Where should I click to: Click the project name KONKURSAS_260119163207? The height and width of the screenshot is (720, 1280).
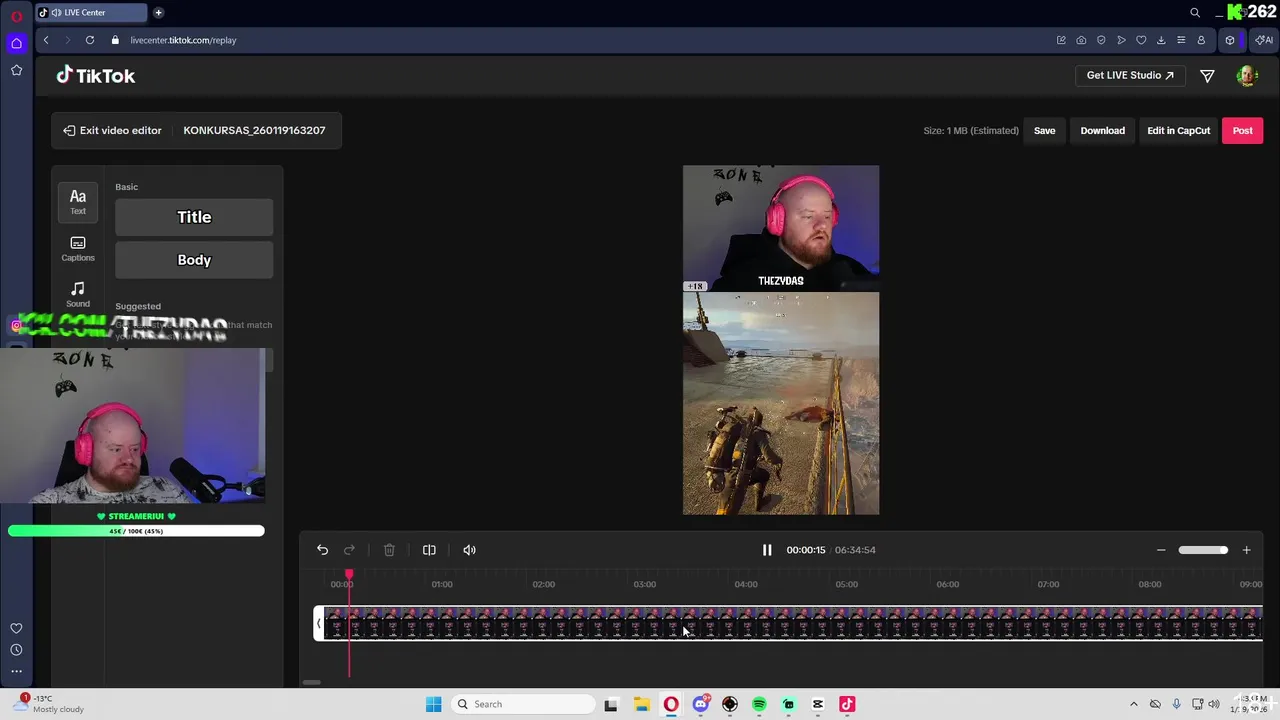pos(254,130)
